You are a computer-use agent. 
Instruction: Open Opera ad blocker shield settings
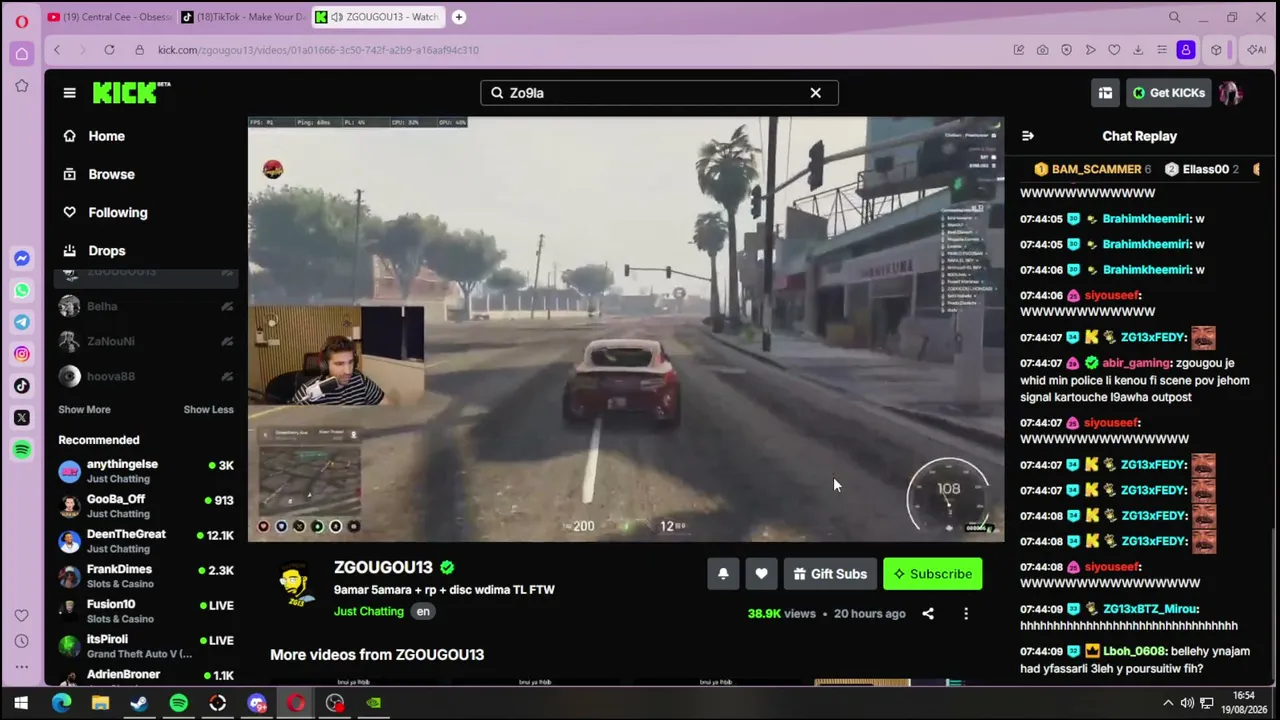point(1066,50)
